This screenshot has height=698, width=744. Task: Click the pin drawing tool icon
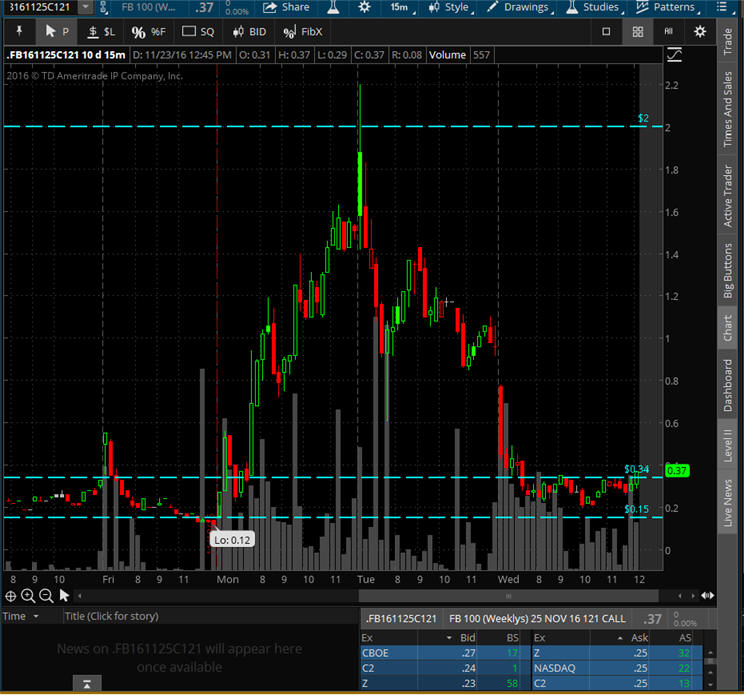17,32
